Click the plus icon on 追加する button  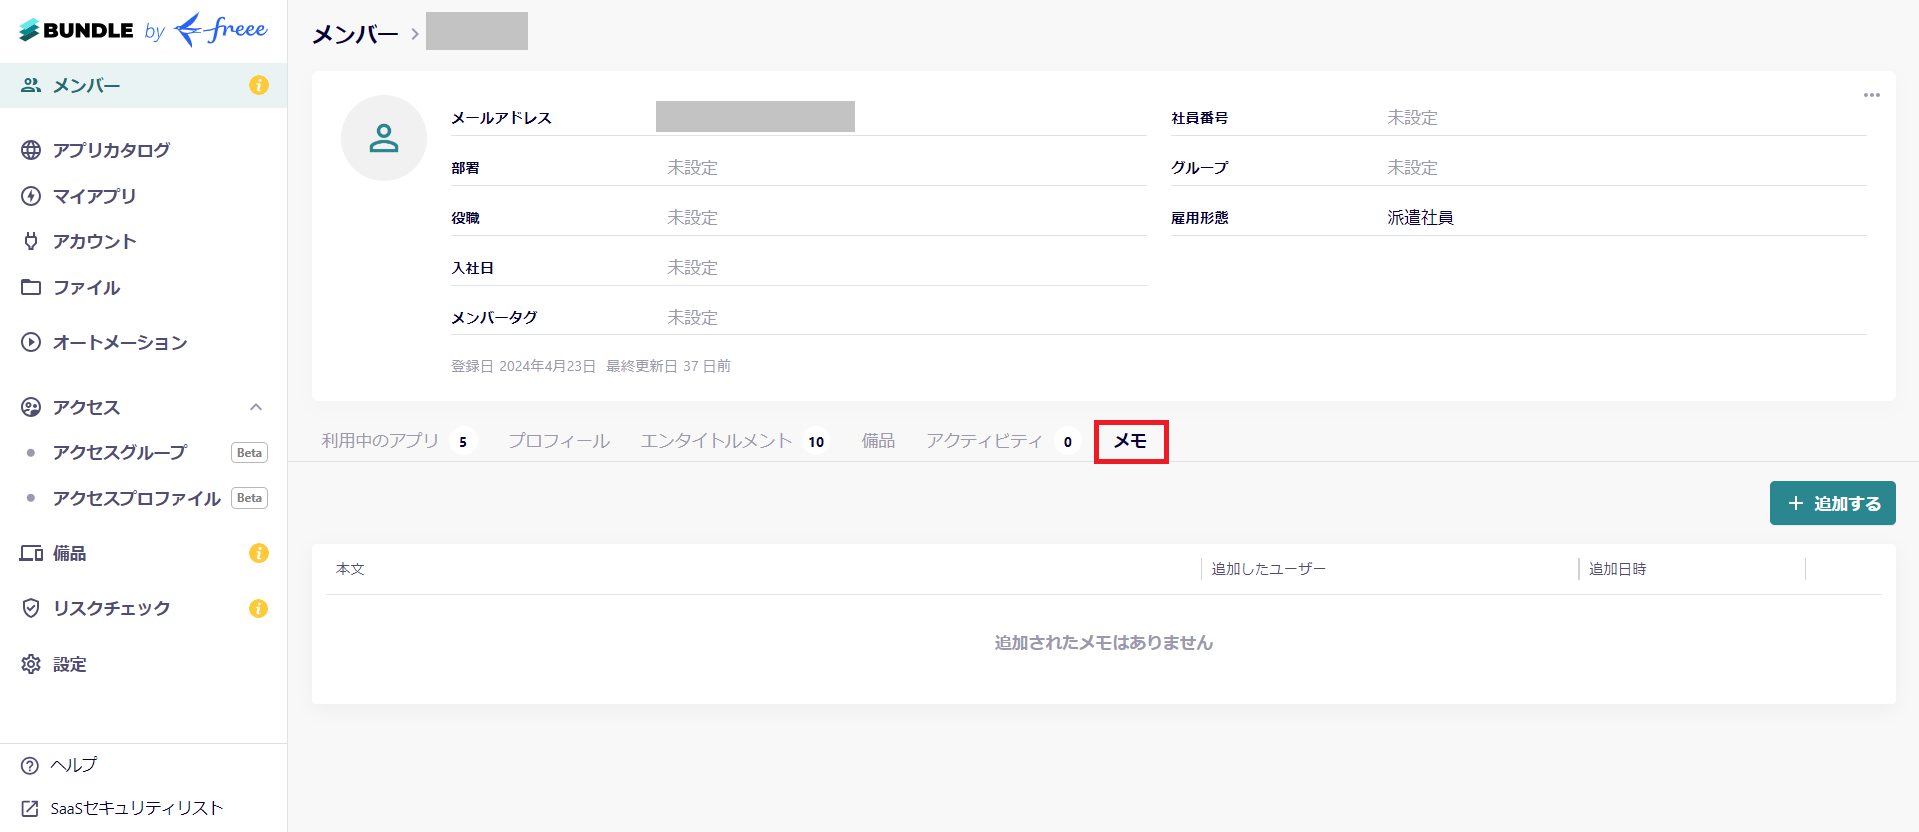(1796, 503)
